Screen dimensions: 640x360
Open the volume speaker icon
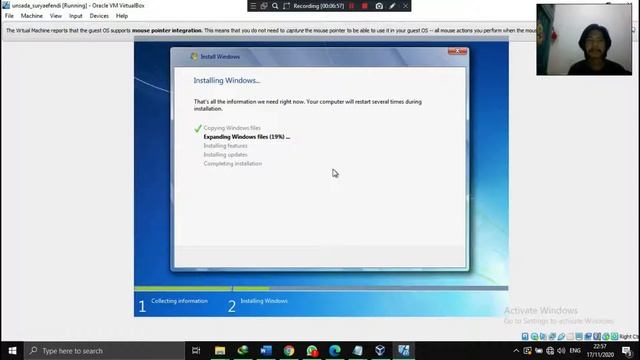pos(561,351)
